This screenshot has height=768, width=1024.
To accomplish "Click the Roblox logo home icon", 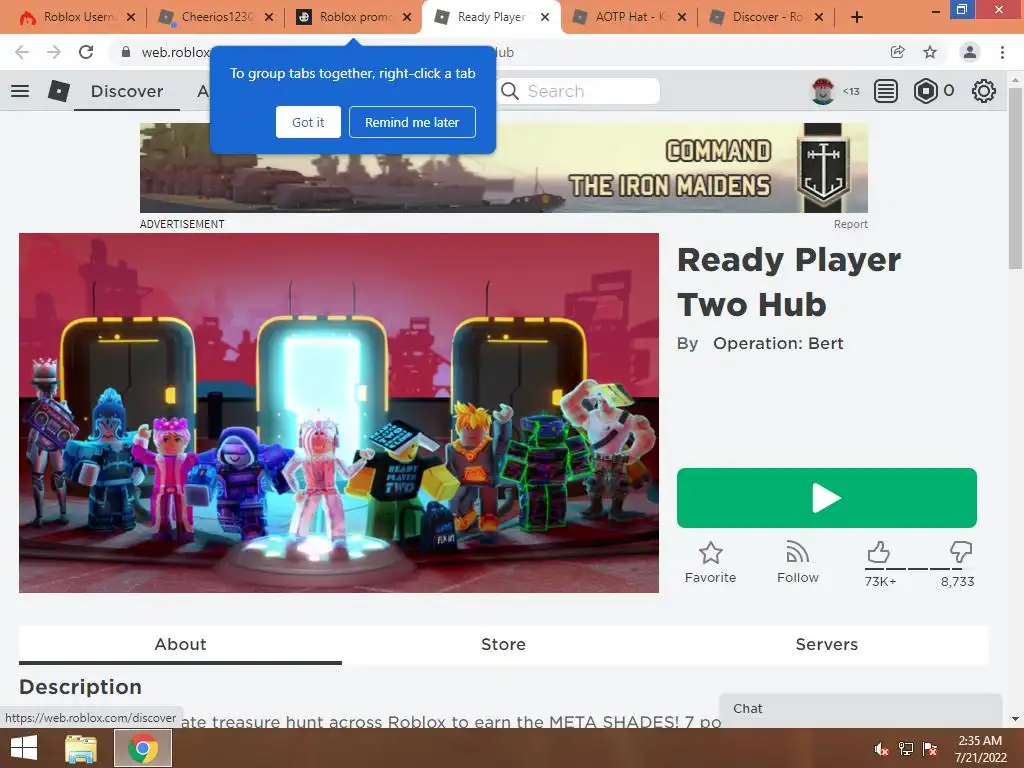I will (x=59, y=91).
